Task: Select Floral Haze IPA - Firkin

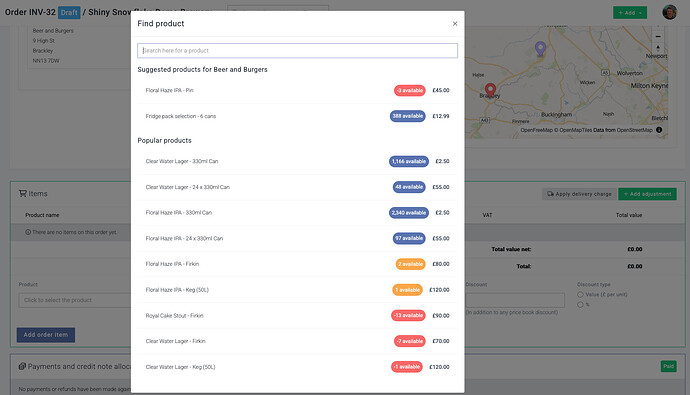Action: [x=297, y=264]
